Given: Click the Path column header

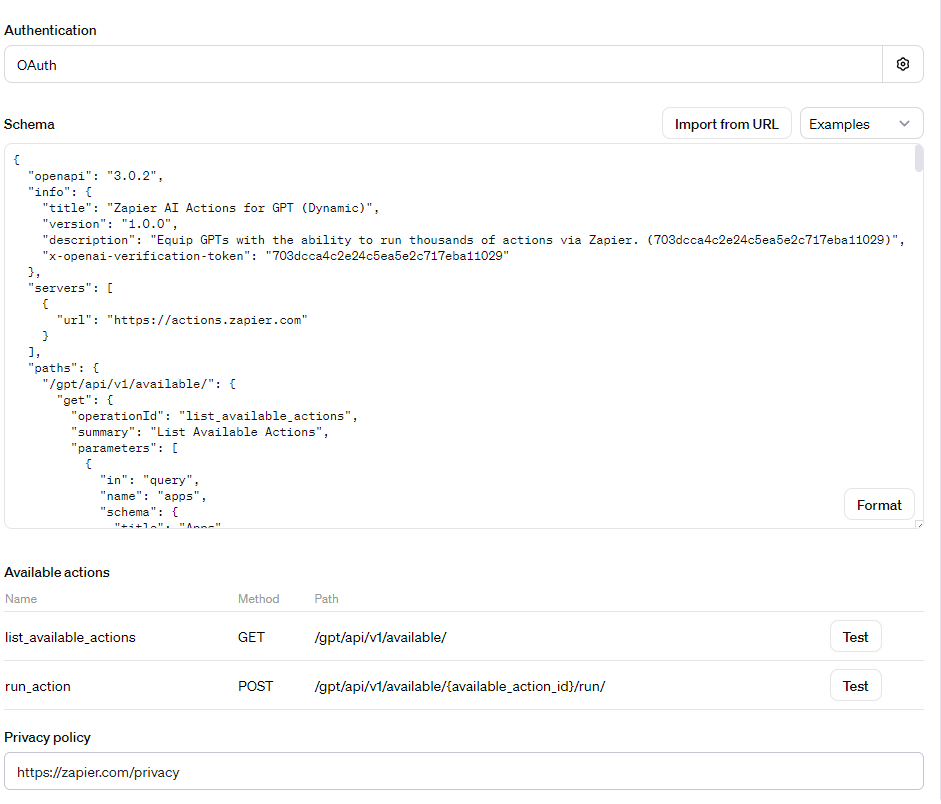Looking at the screenshot, I should (x=326, y=598).
